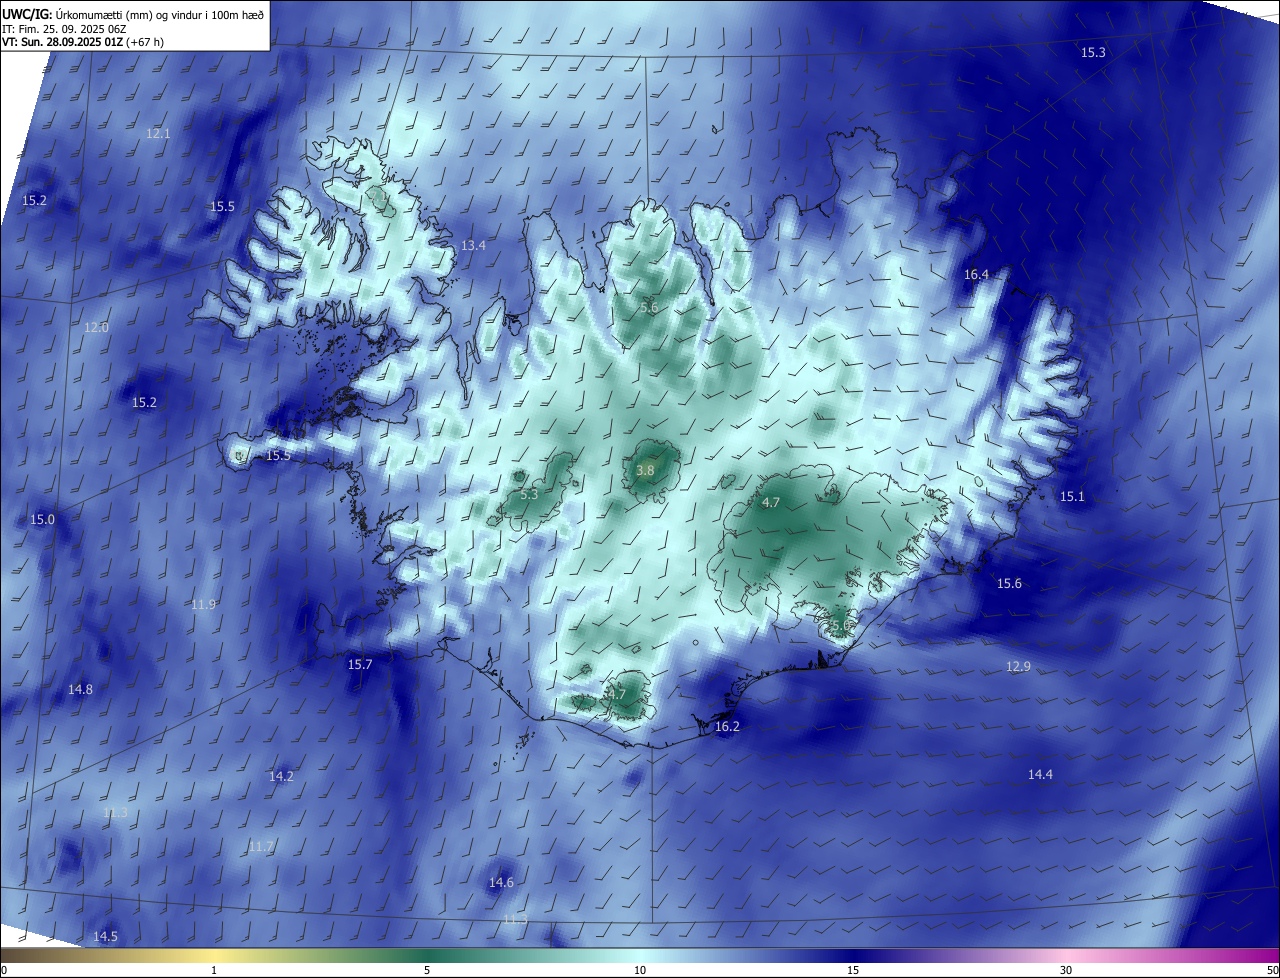Click the 12.0 value label
Image resolution: width=1280 pixels, height=978 pixels.
[x=96, y=327]
